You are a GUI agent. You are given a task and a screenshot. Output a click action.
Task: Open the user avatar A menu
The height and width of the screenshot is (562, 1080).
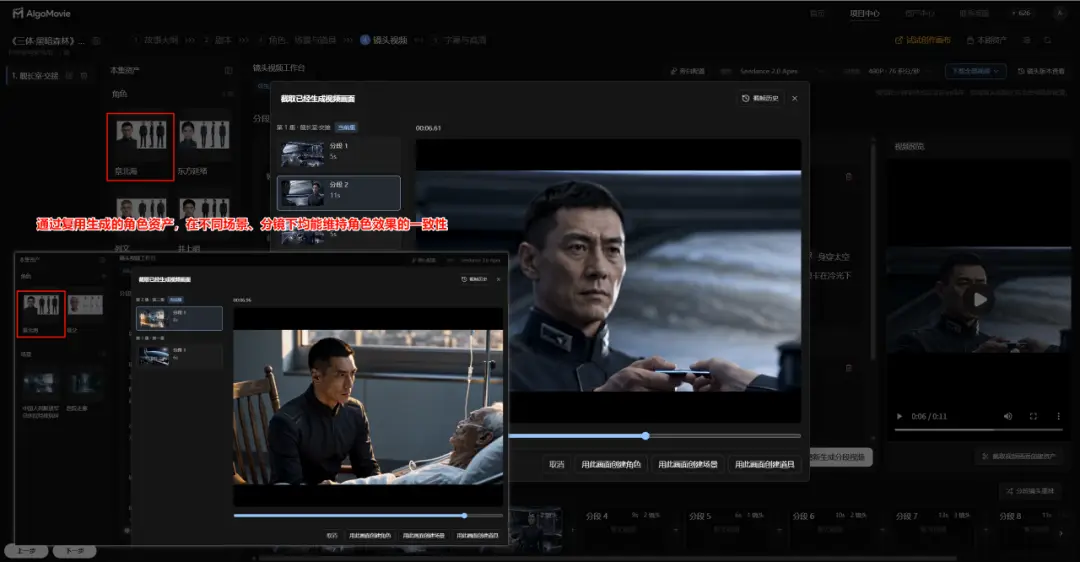point(1059,13)
